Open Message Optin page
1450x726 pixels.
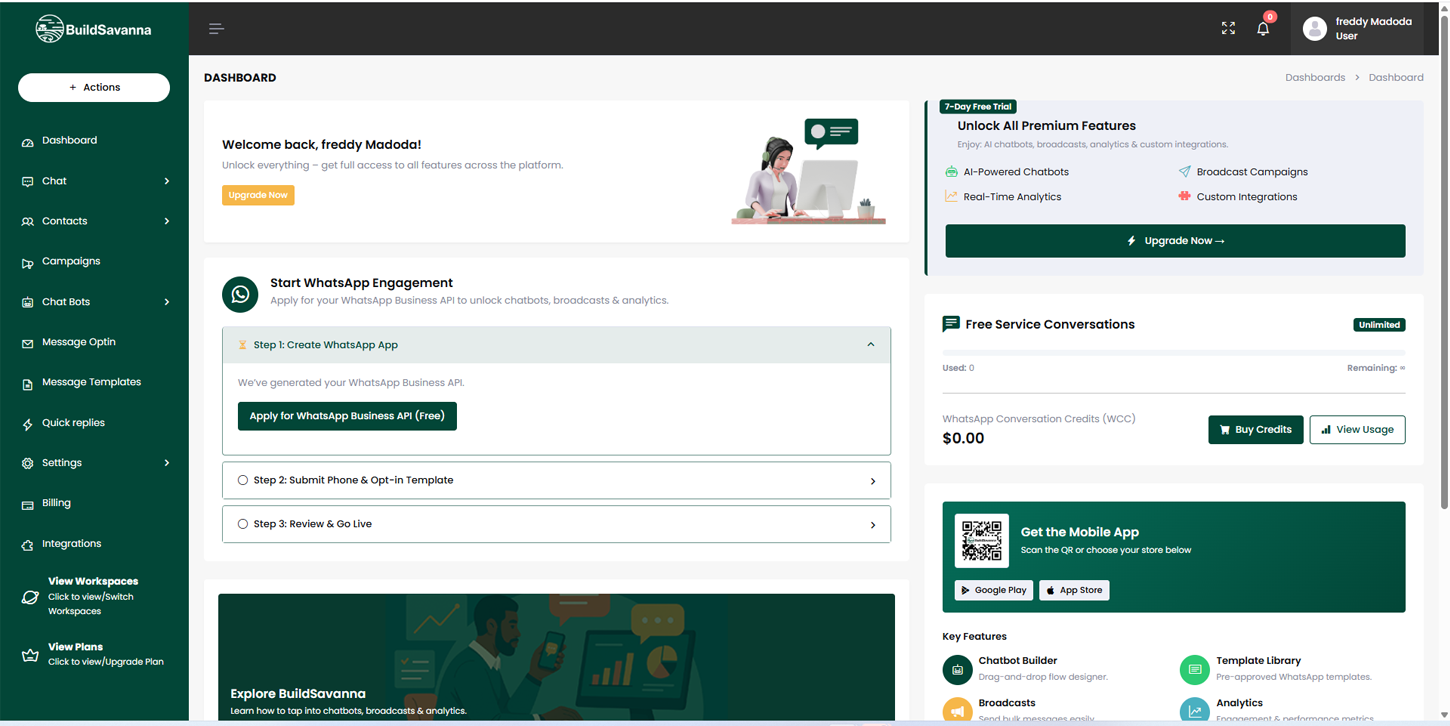click(79, 342)
